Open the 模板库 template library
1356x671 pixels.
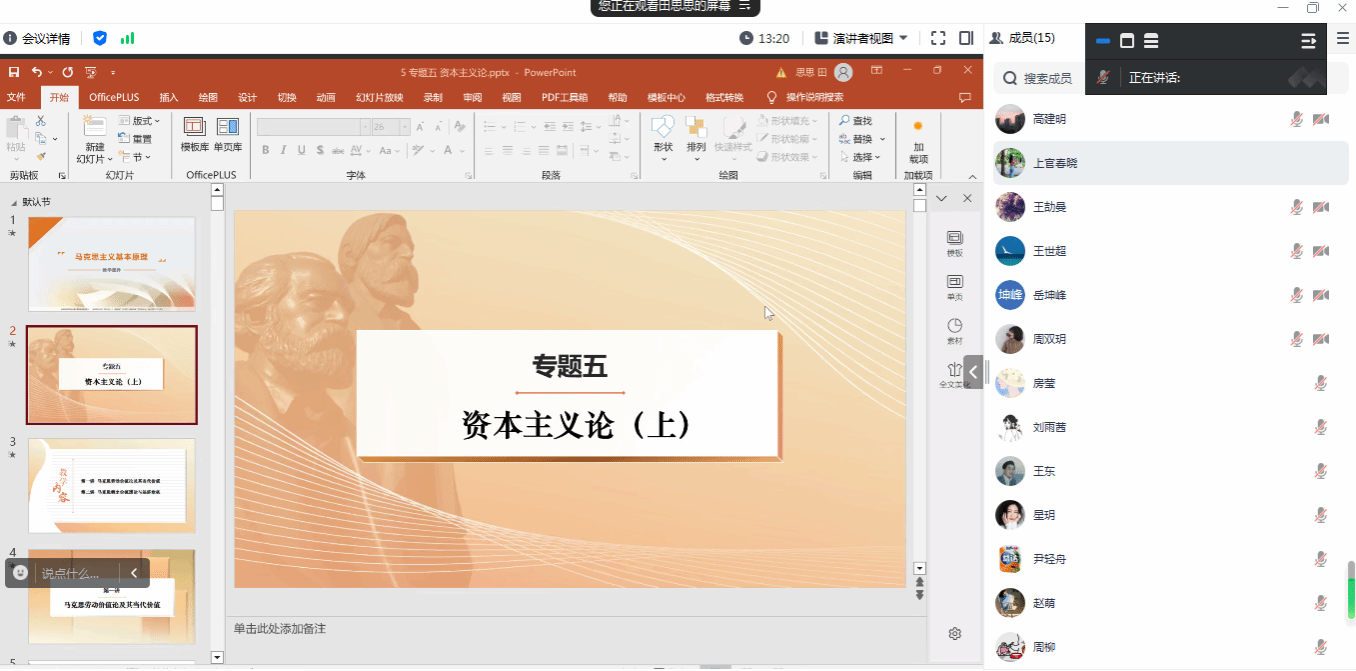tap(194, 133)
